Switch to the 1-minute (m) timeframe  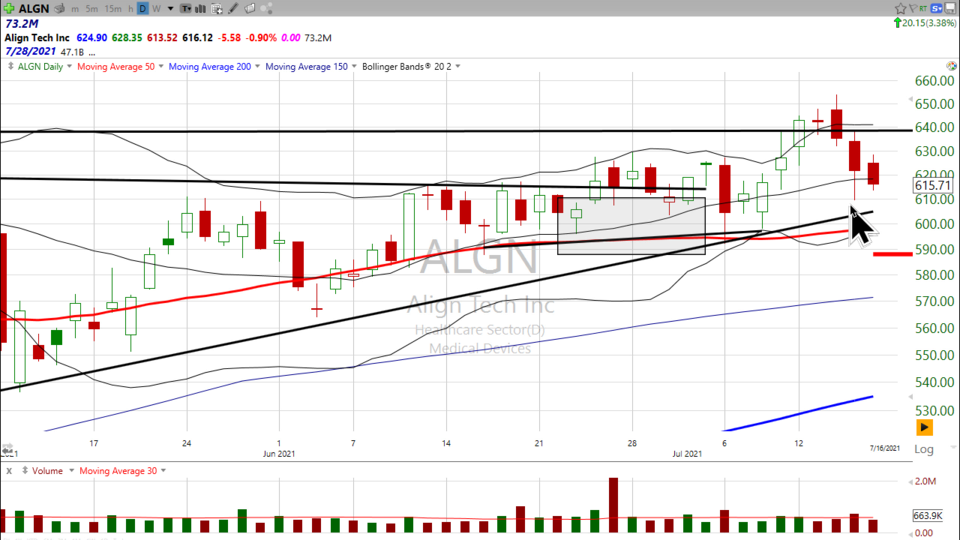[x=75, y=9]
